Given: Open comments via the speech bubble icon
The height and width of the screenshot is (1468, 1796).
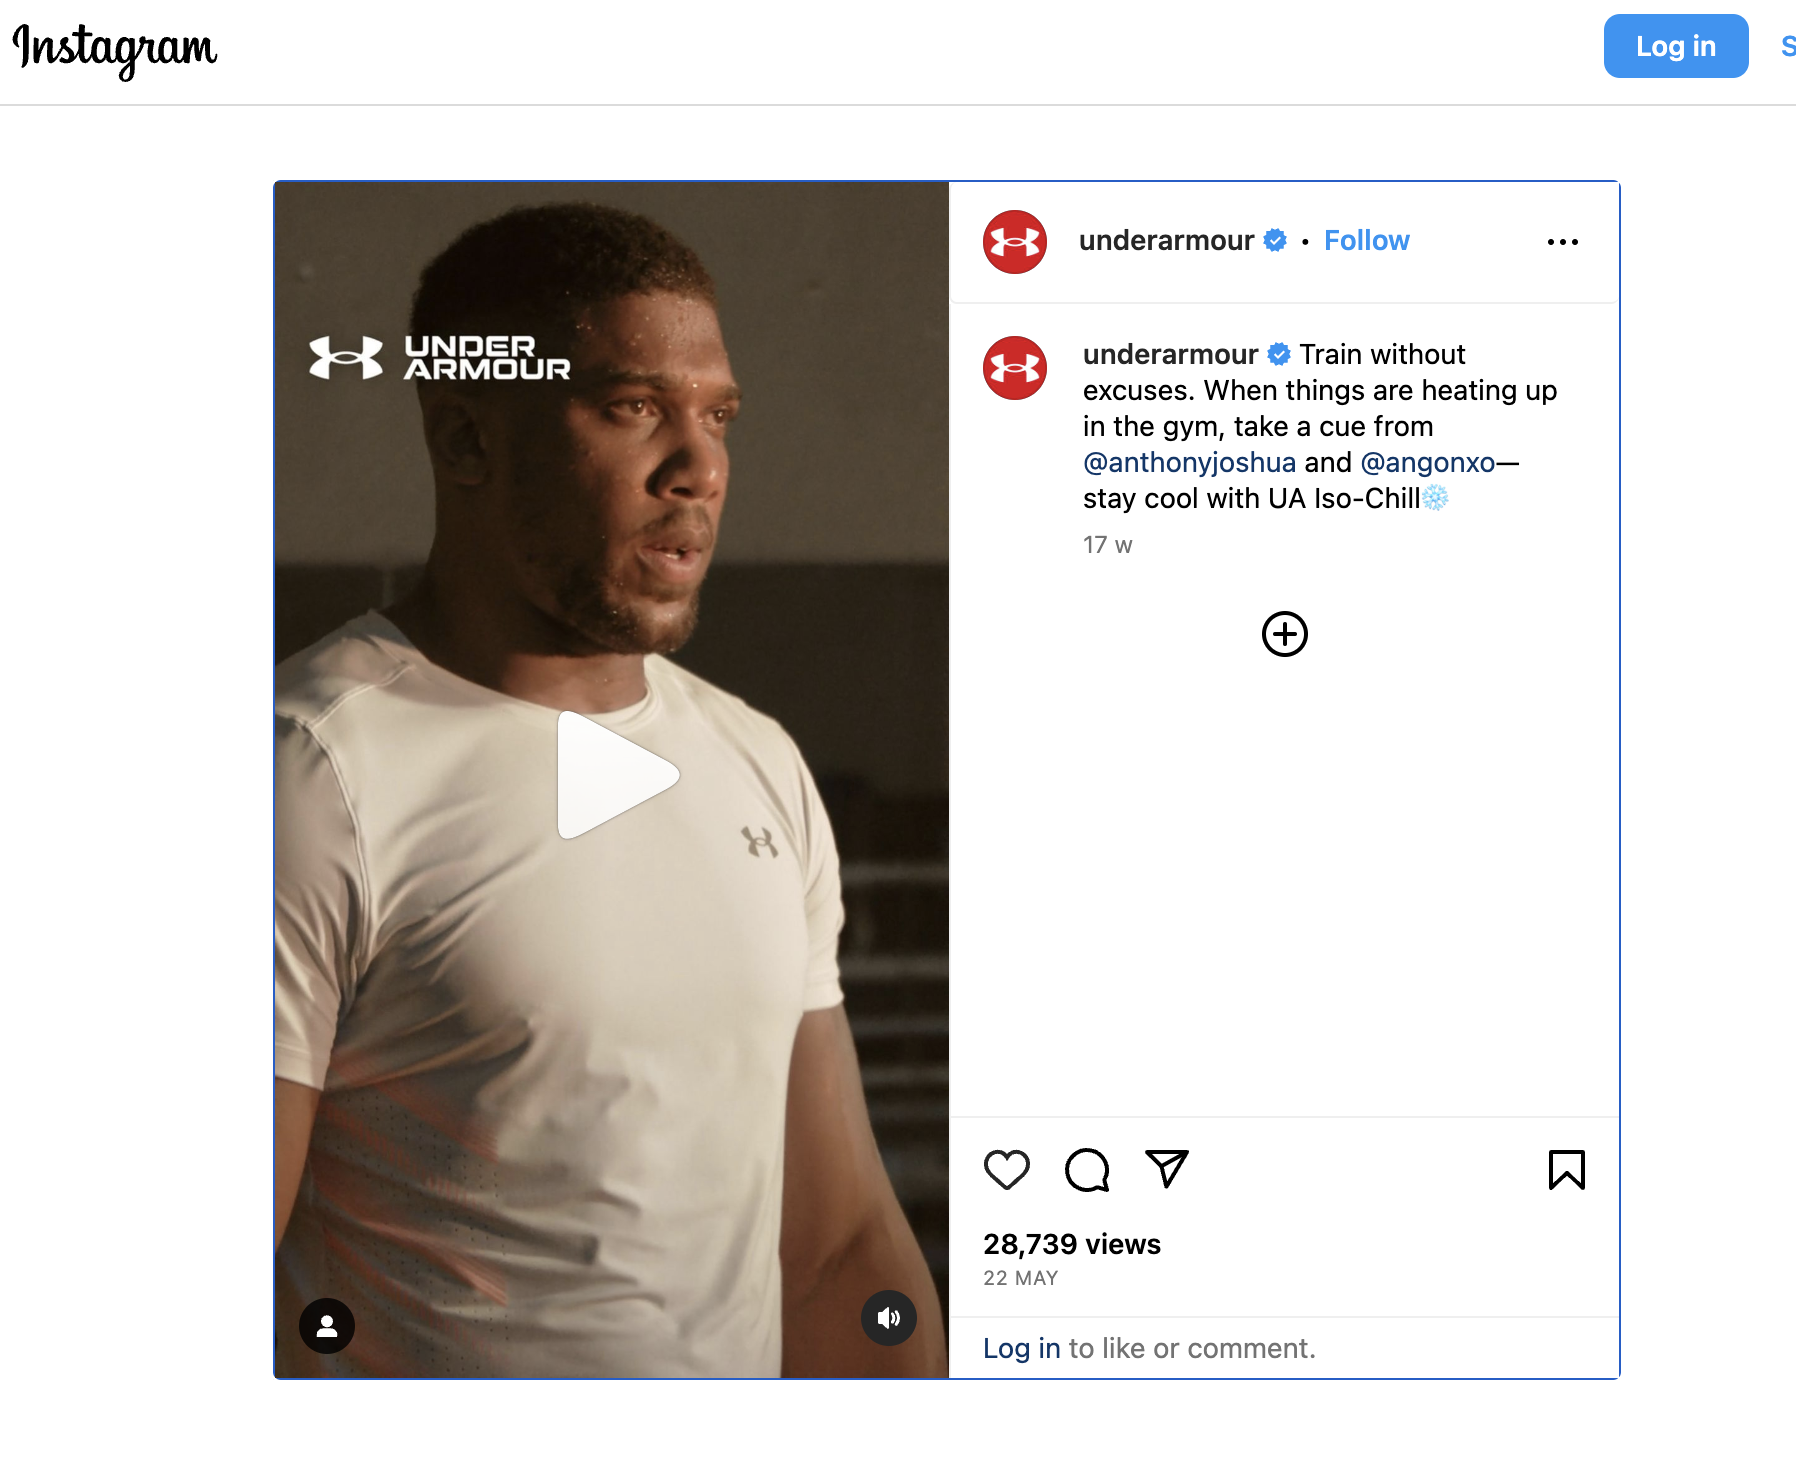Looking at the screenshot, I should pyautogui.click(x=1087, y=1169).
